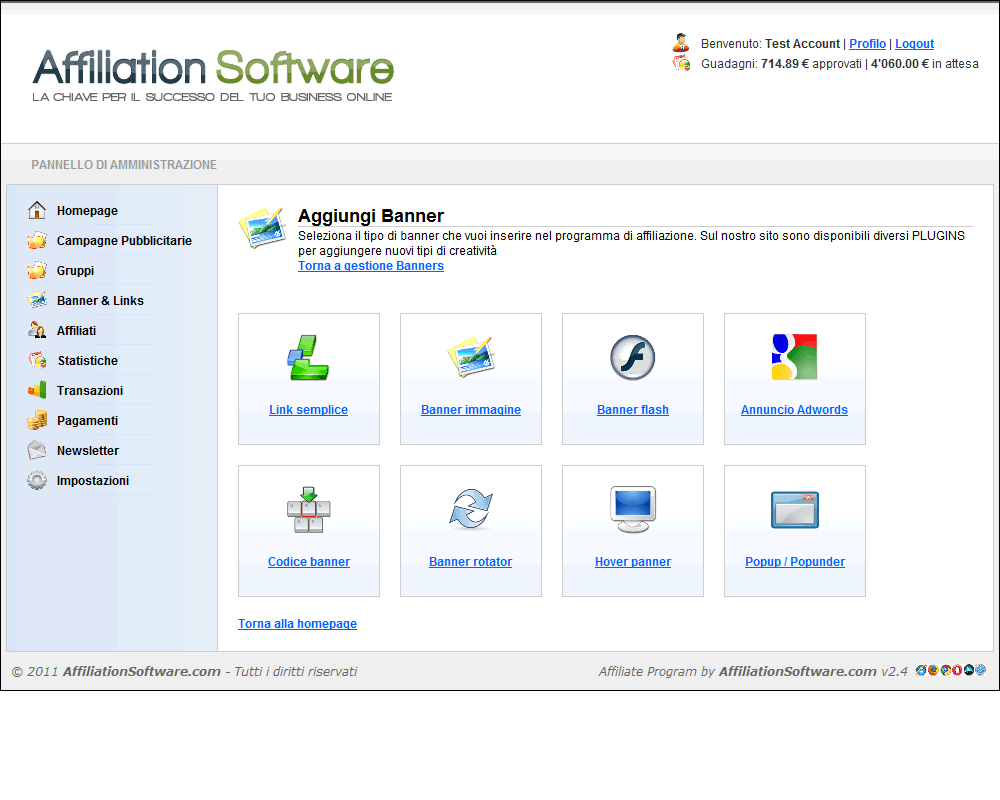Viewport: 1000px width, 800px height.
Task: Click the green Link semplice icon
Action: pos(308,358)
